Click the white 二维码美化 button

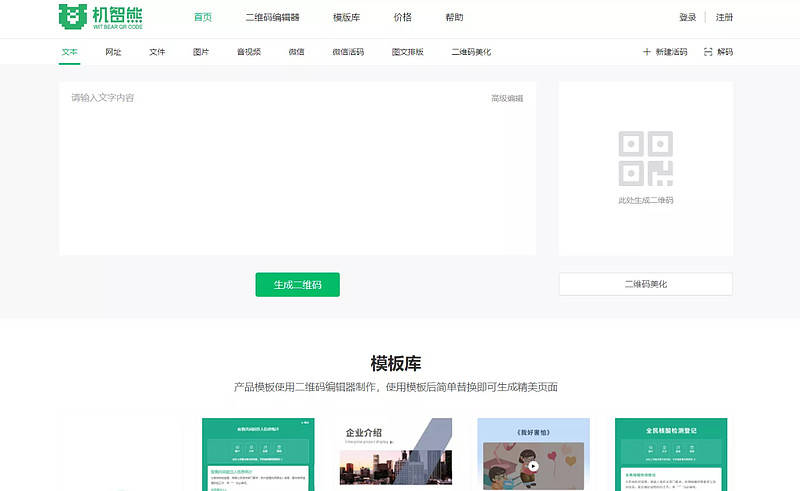pyautogui.click(x=646, y=284)
